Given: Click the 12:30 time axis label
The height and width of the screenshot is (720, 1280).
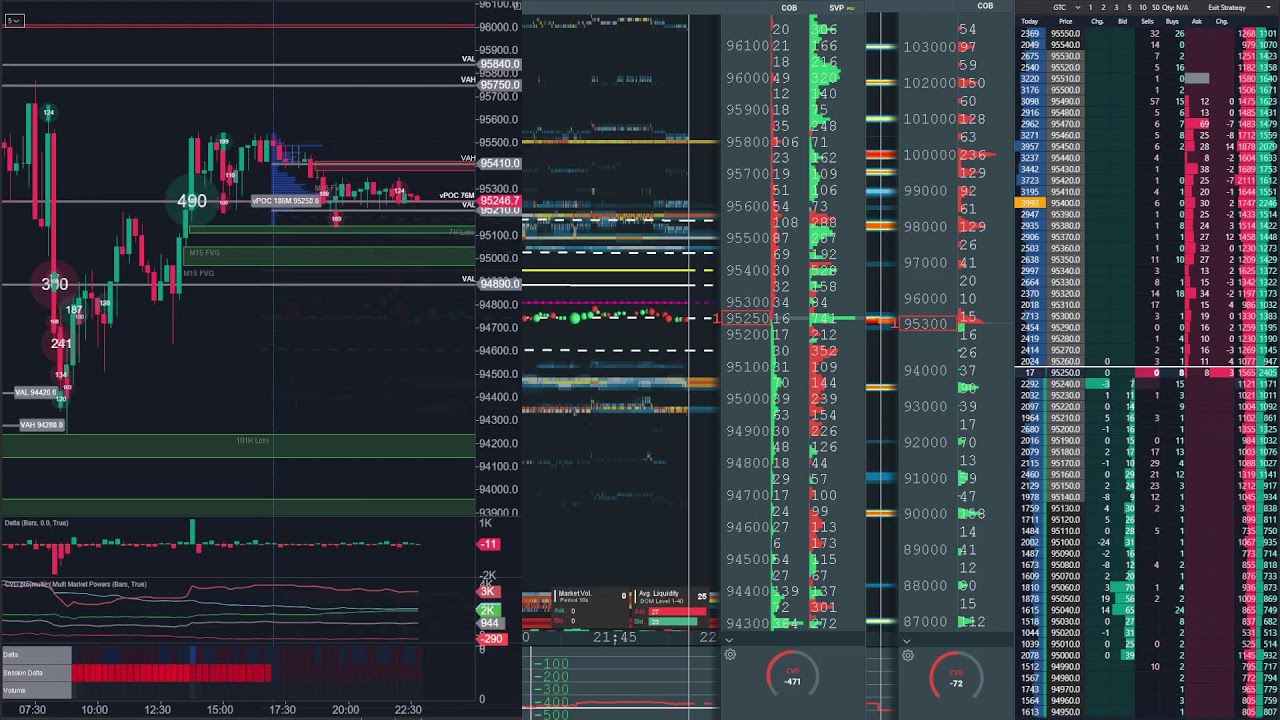Looking at the screenshot, I should click(x=157, y=709).
